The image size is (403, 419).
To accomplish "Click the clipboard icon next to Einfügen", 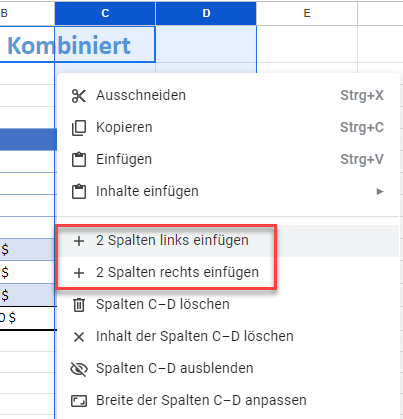I will [x=79, y=160].
